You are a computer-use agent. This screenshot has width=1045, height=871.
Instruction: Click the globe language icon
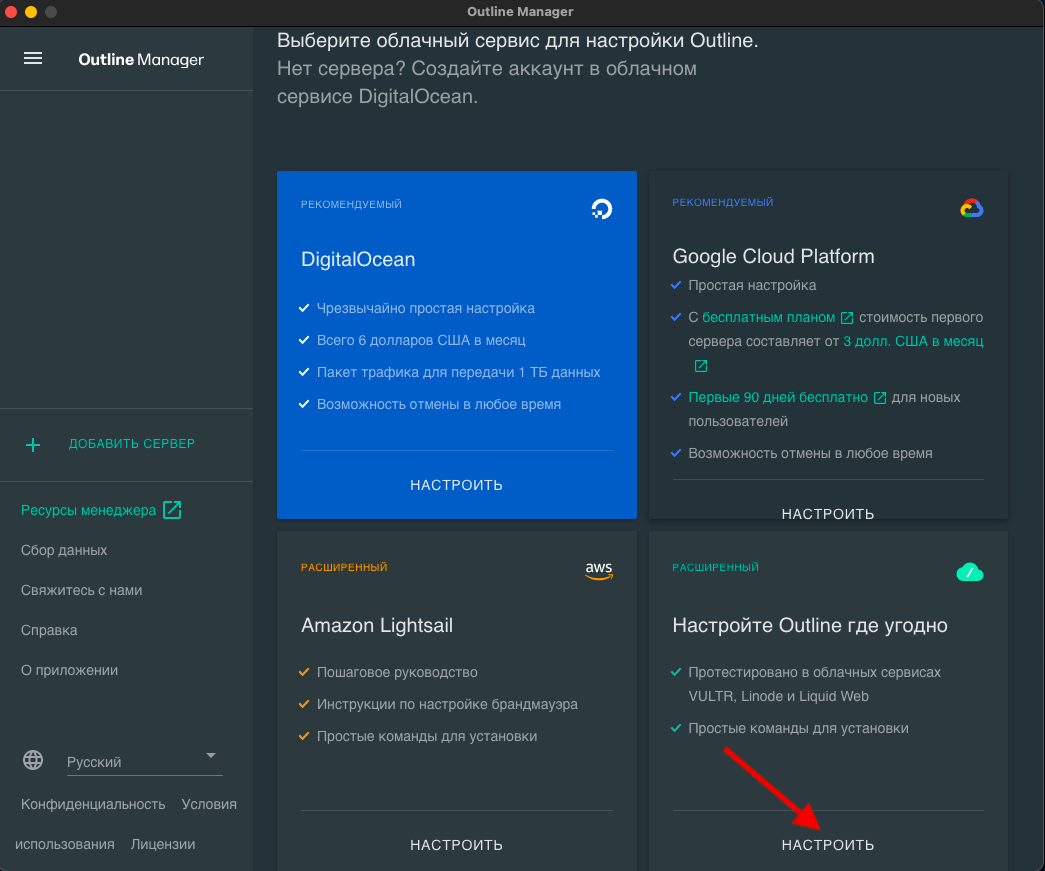(33, 760)
